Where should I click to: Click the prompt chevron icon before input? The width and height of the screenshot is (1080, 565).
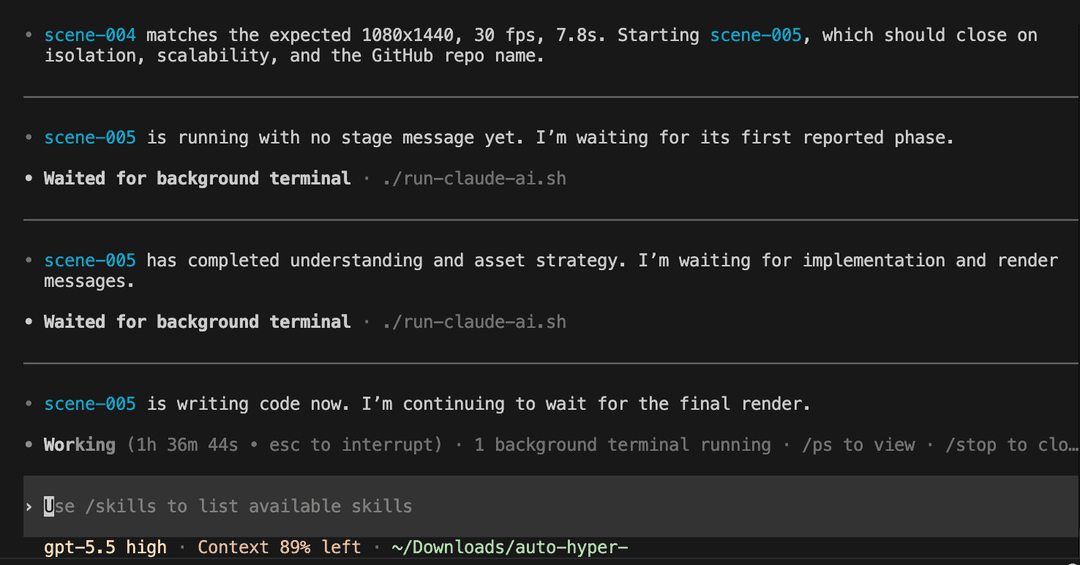[29, 507]
